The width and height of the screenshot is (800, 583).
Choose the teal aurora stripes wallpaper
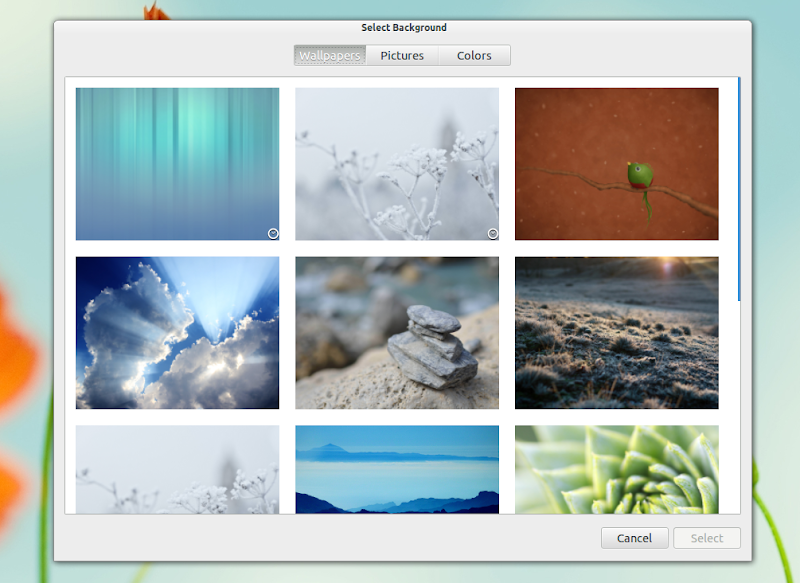pos(178,164)
